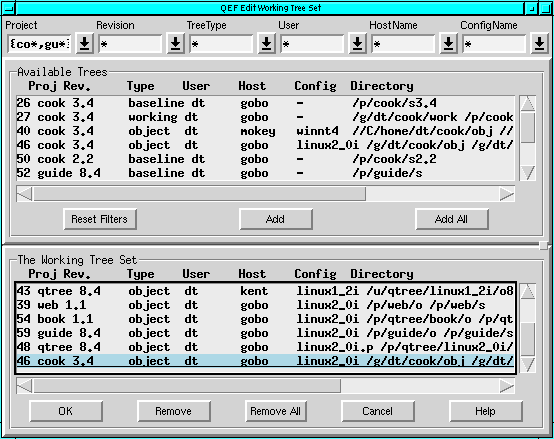Screen dimensions: 554x439
Task: Click Working Tree Set scroll down arrow
Action: click(x=528, y=365)
